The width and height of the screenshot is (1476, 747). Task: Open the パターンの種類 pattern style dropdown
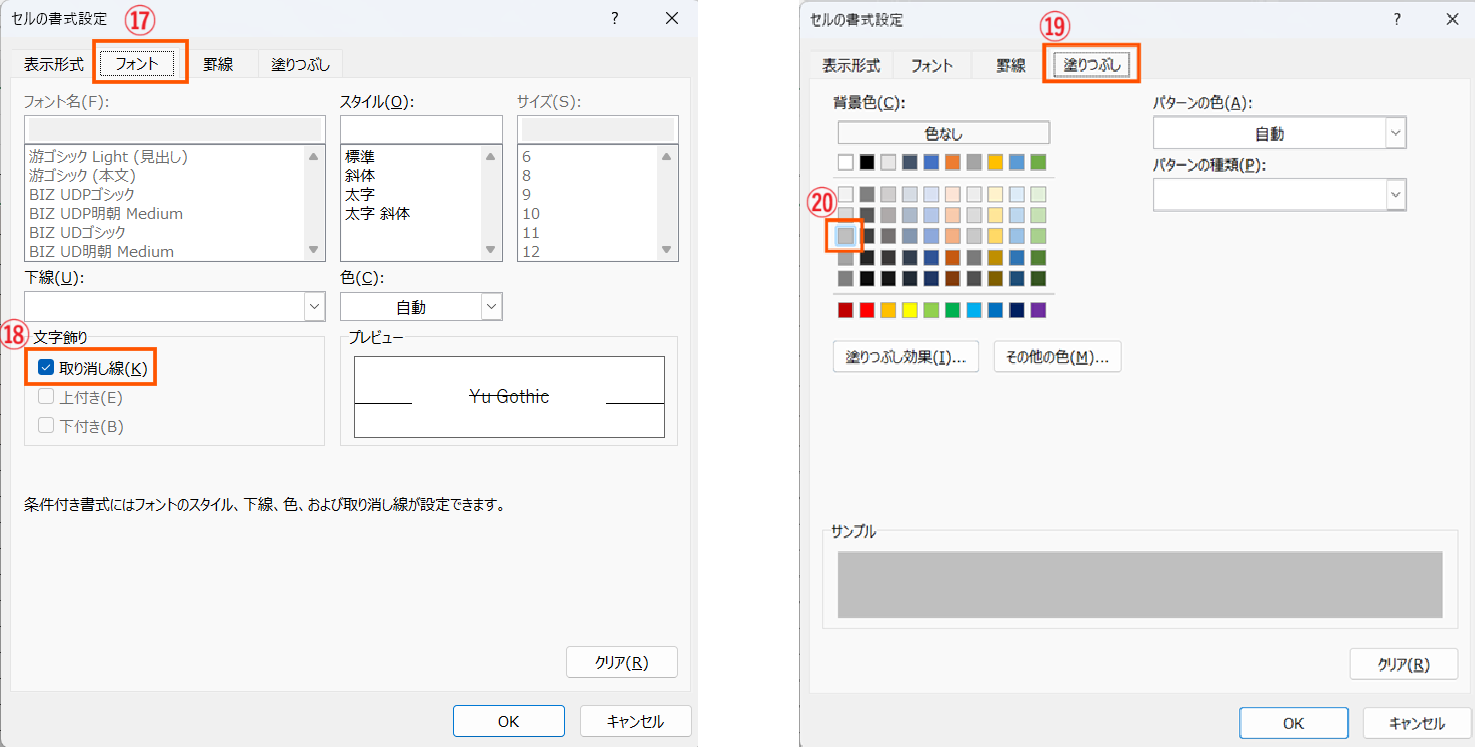click(1395, 195)
